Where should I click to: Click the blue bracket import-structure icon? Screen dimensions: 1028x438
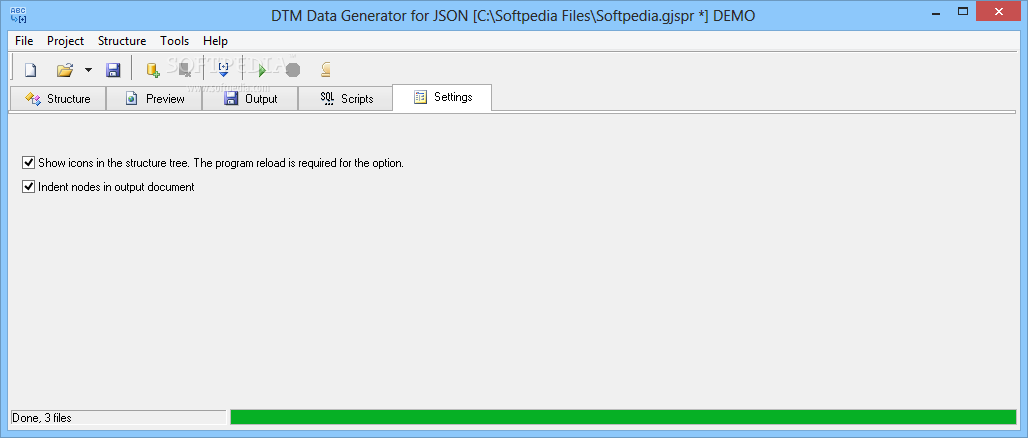[x=224, y=70]
